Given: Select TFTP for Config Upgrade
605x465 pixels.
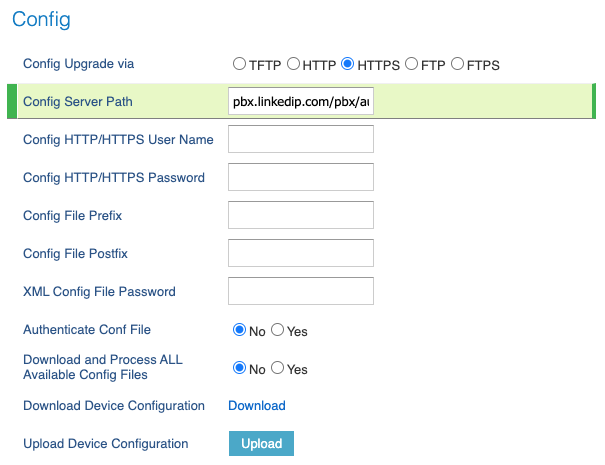Looking at the screenshot, I should (x=239, y=64).
